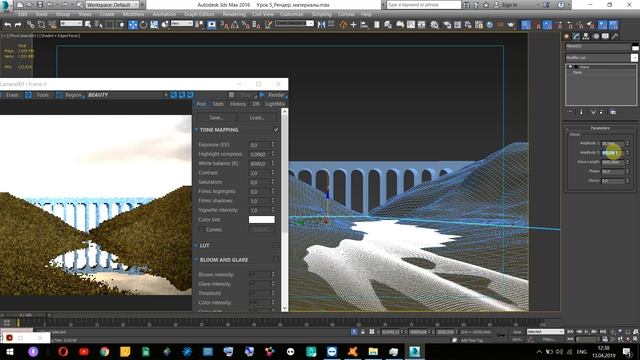This screenshot has width=640, height=360.
Task: Enable the LUT checkbox
Action: click(276, 245)
